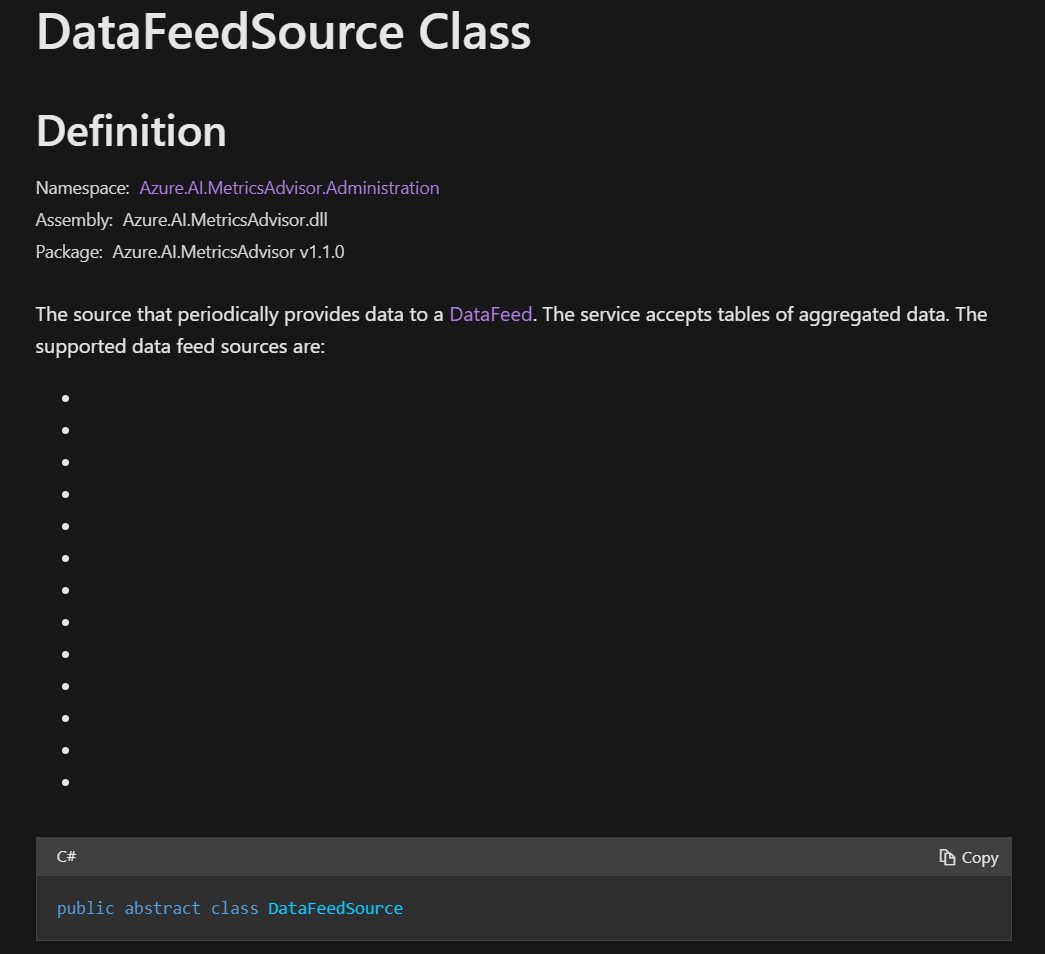Follow the DataFeed link in the description
The height and width of the screenshot is (954, 1045).
(x=491, y=314)
